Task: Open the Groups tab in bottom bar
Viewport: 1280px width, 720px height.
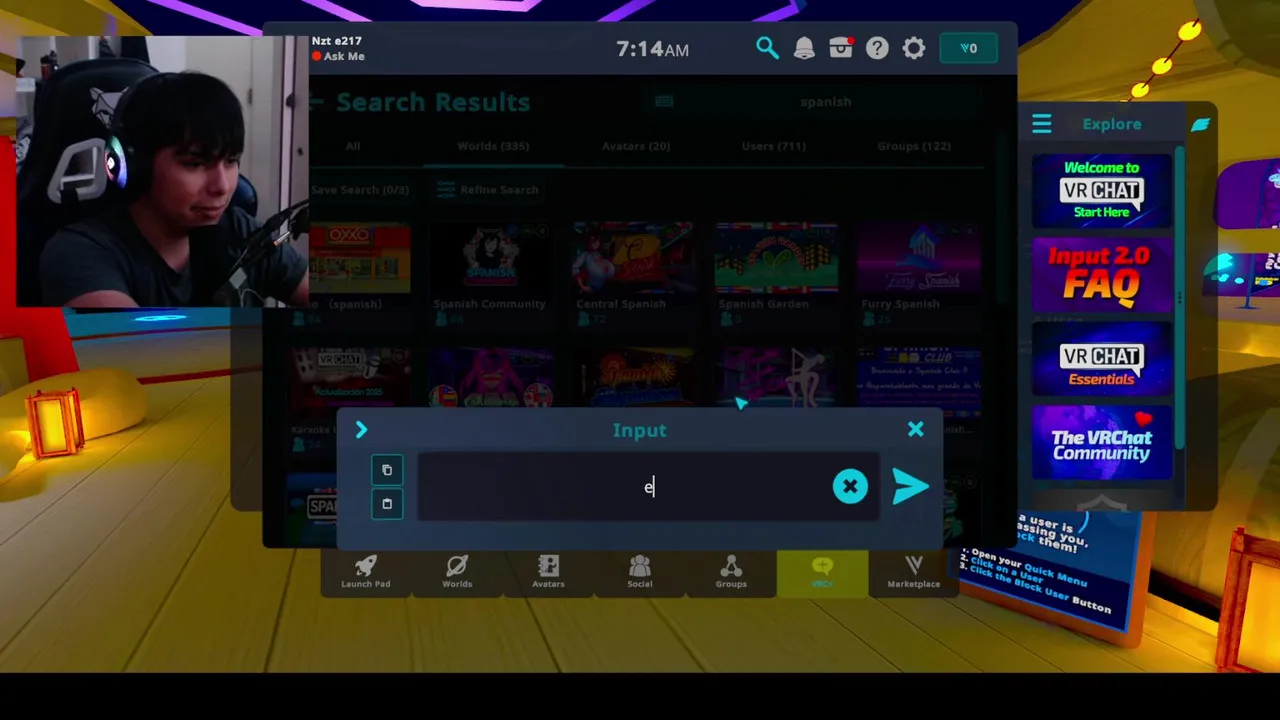Action: (731, 572)
